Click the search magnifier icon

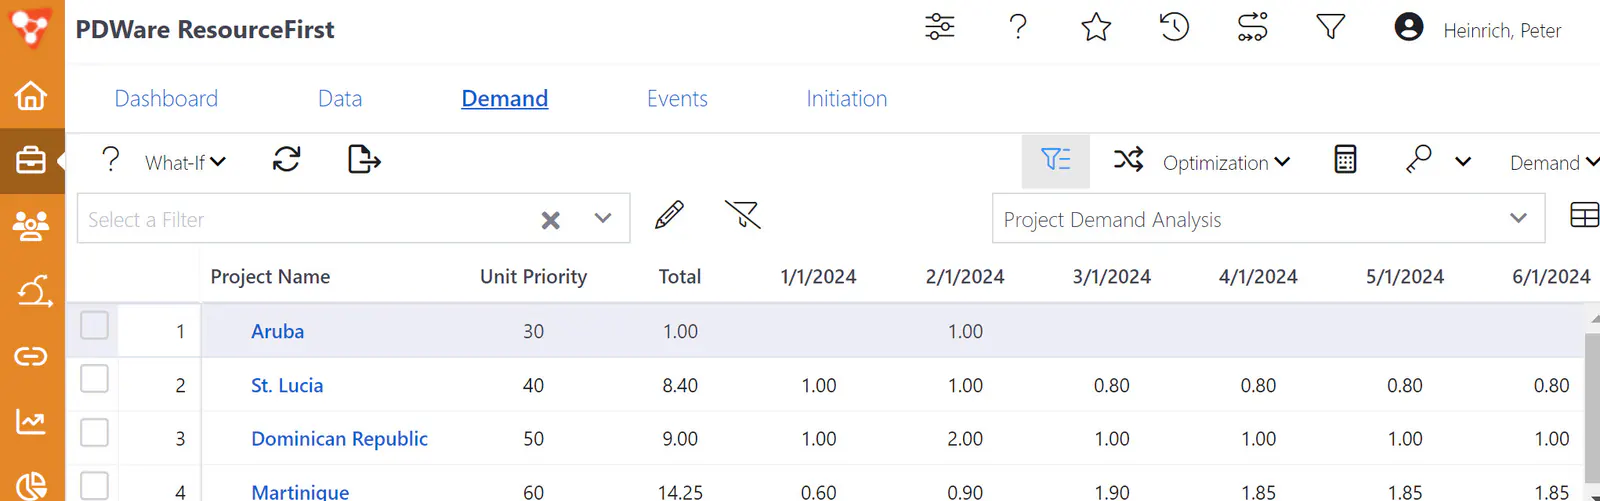1419,160
